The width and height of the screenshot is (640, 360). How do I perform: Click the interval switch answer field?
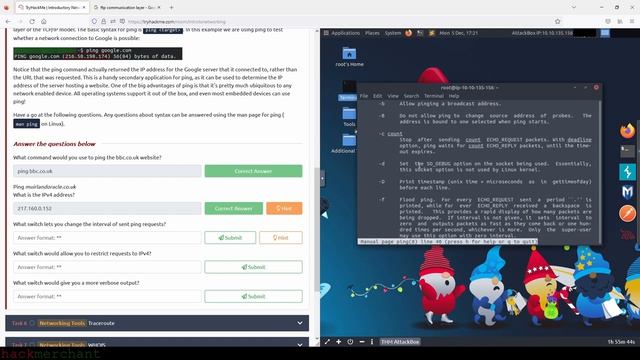107,238
